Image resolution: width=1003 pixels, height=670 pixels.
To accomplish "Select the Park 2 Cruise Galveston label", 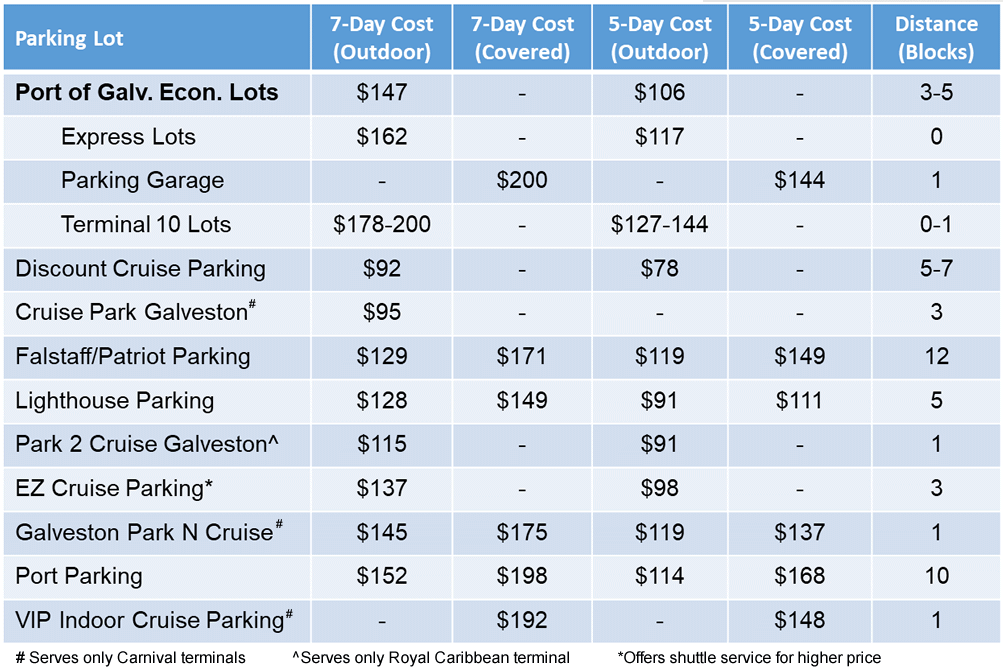I will (x=146, y=444).
